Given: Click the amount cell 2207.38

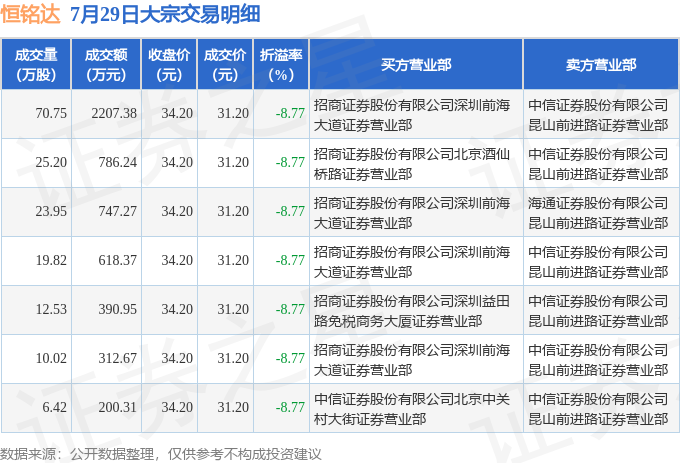Looking at the screenshot, I should point(114,114).
